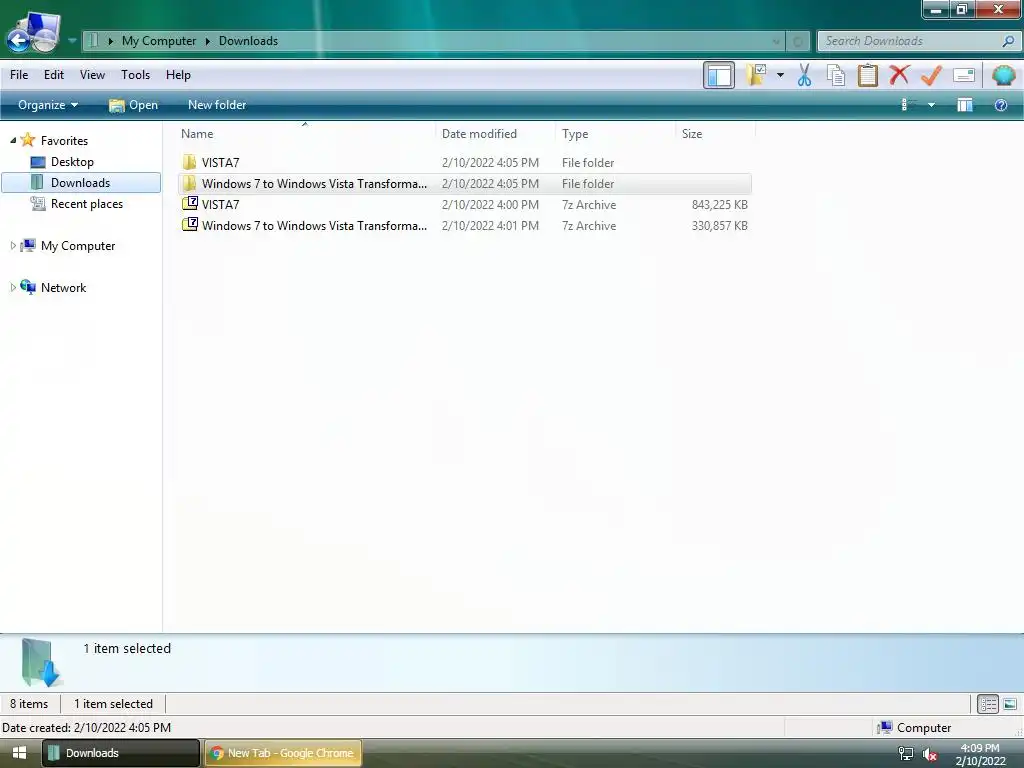Viewport: 1024px width, 768px height.
Task: Open the Help menu
Action: click(x=178, y=74)
